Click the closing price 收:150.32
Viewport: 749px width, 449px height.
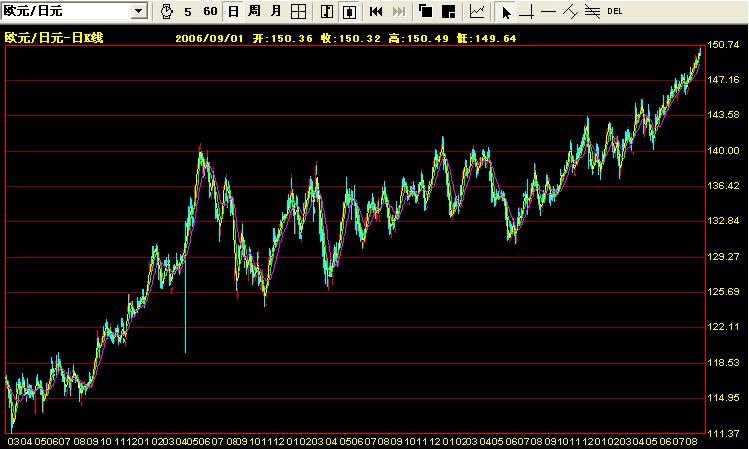[351, 38]
